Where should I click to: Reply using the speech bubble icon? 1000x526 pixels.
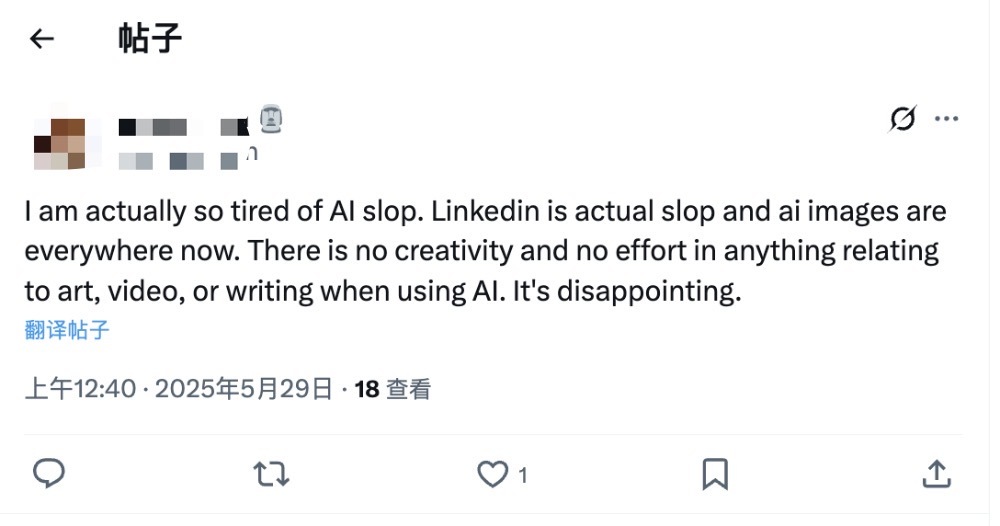point(49,473)
